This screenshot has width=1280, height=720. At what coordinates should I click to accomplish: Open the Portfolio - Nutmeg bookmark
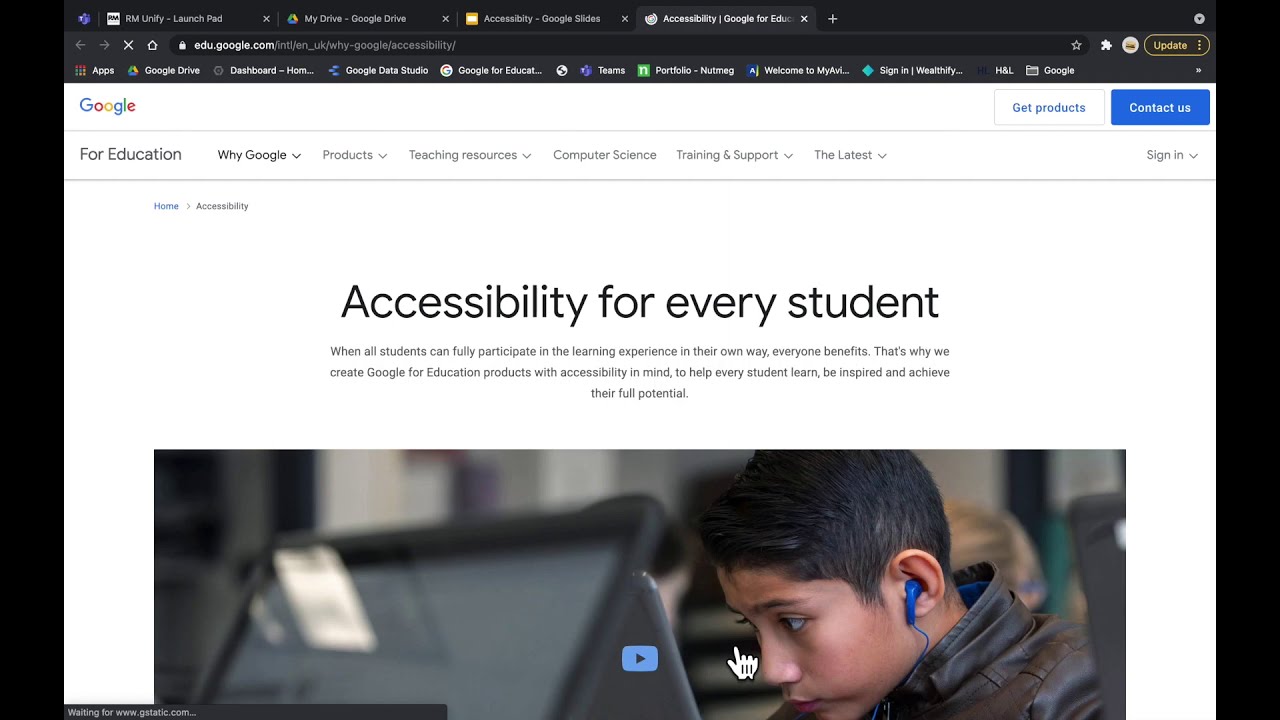(686, 70)
